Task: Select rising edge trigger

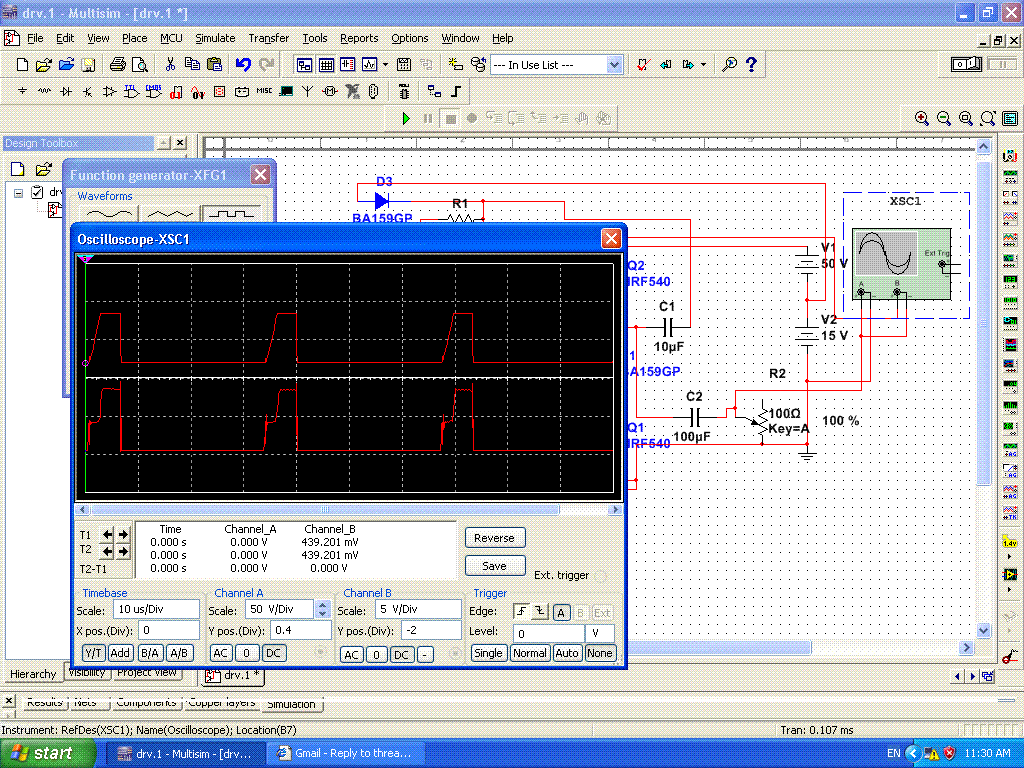Action: (x=521, y=612)
